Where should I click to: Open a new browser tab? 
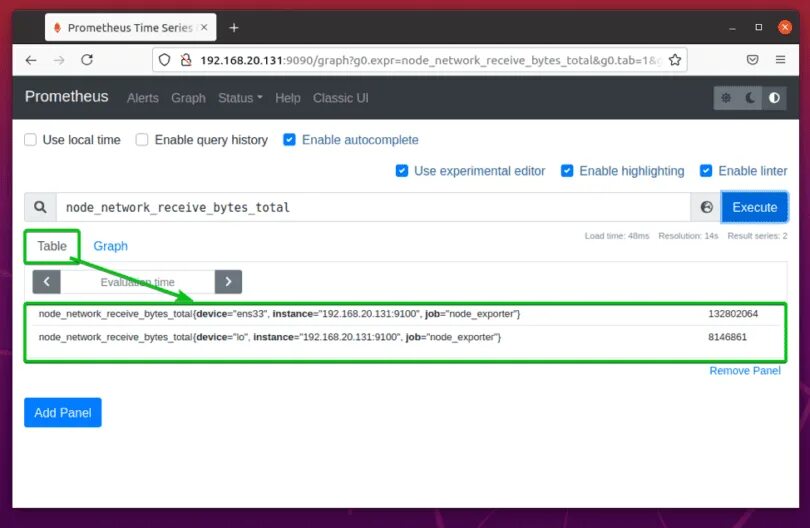(x=233, y=27)
